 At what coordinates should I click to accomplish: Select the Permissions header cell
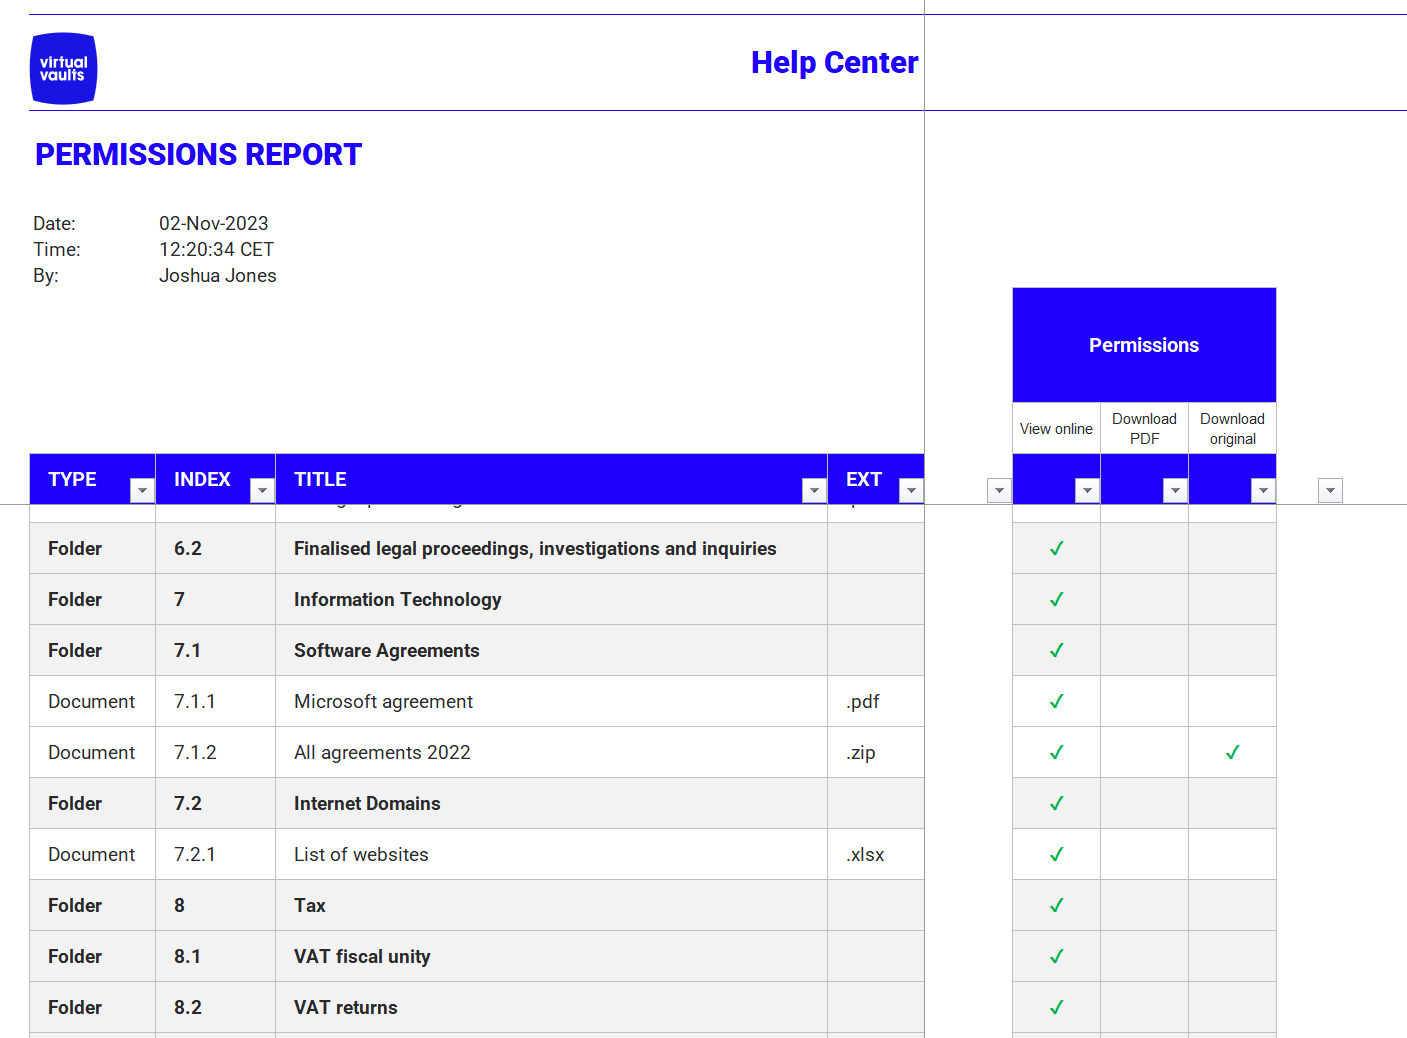click(x=1144, y=345)
